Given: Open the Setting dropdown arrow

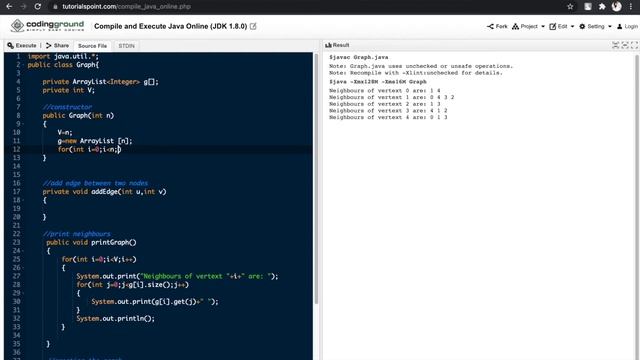Looking at the screenshot, I should tap(610, 27).
